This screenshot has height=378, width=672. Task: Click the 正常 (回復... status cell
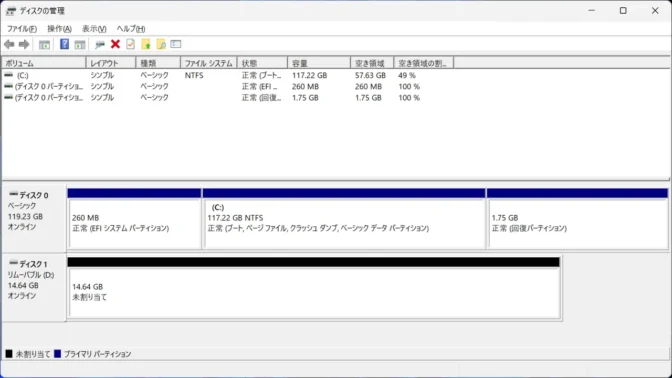(261, 97)
